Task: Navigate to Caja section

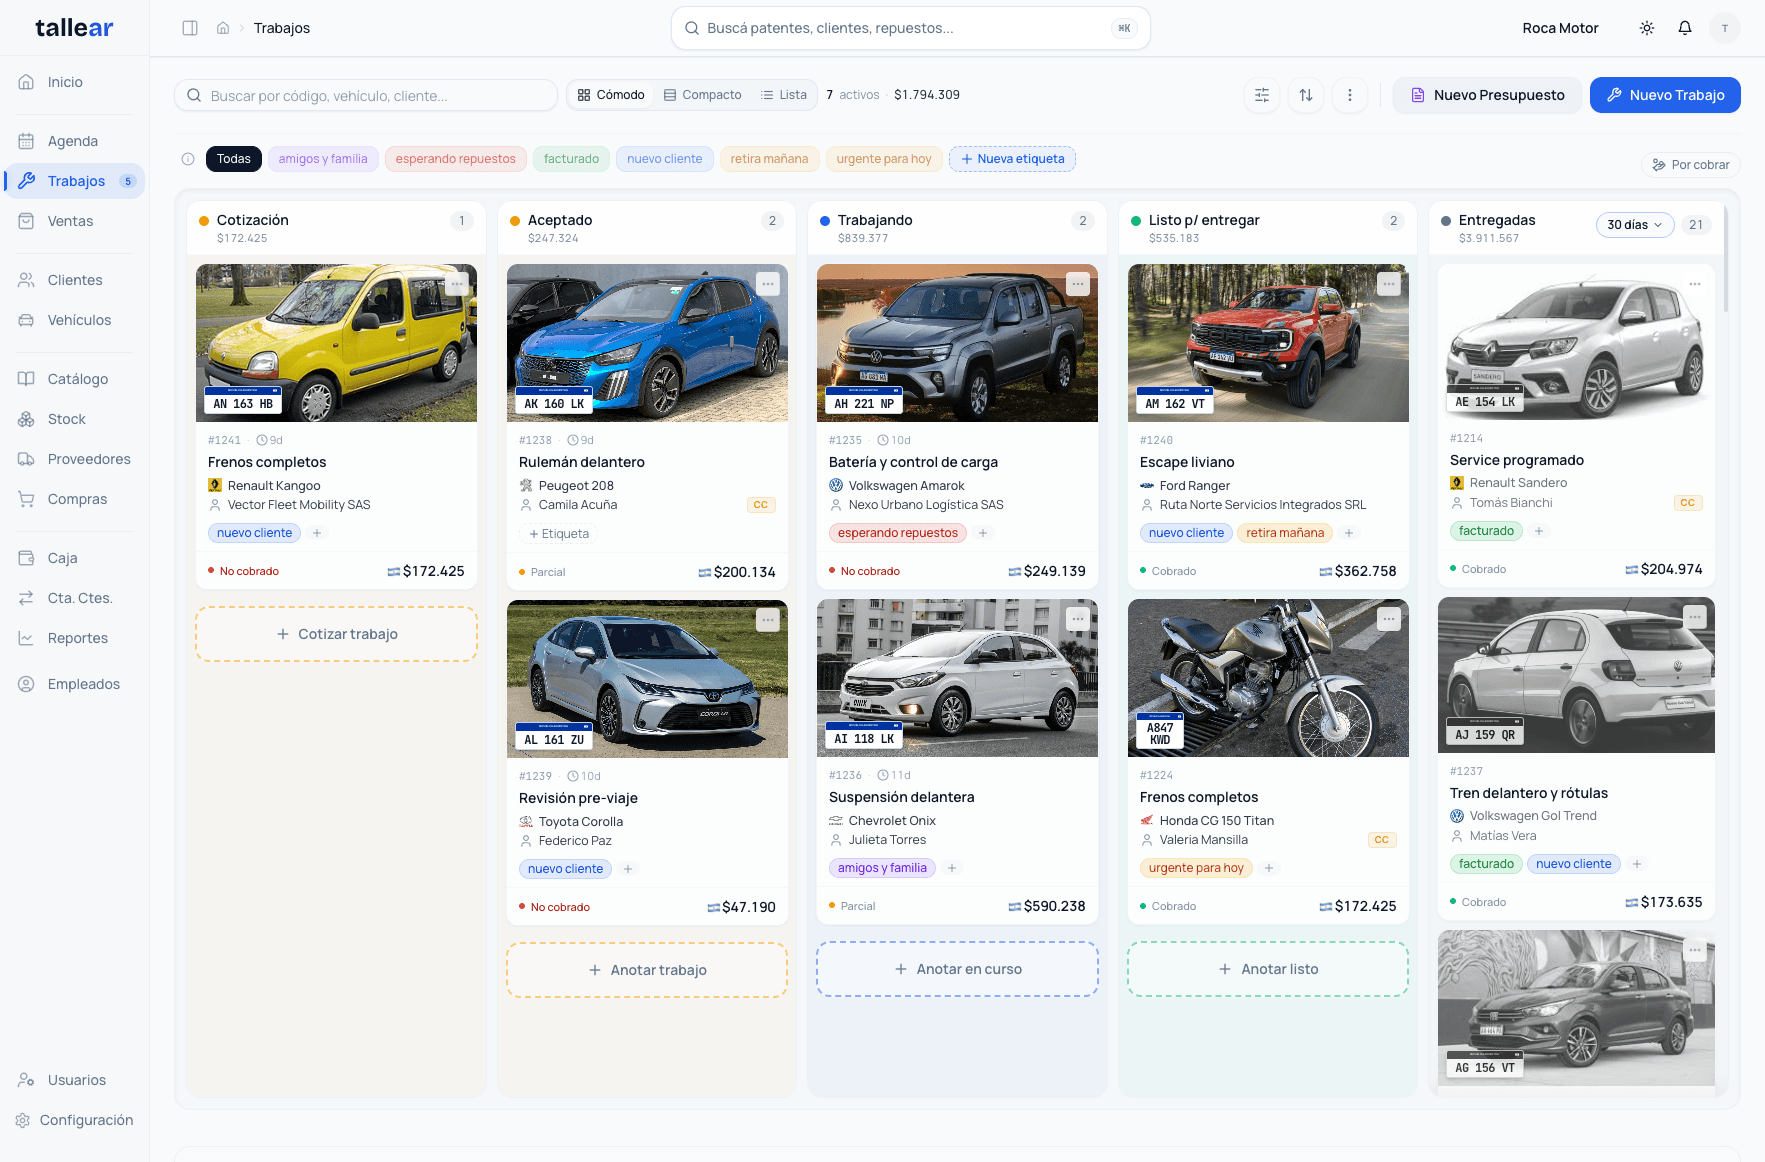Action: tap(75, 558)
